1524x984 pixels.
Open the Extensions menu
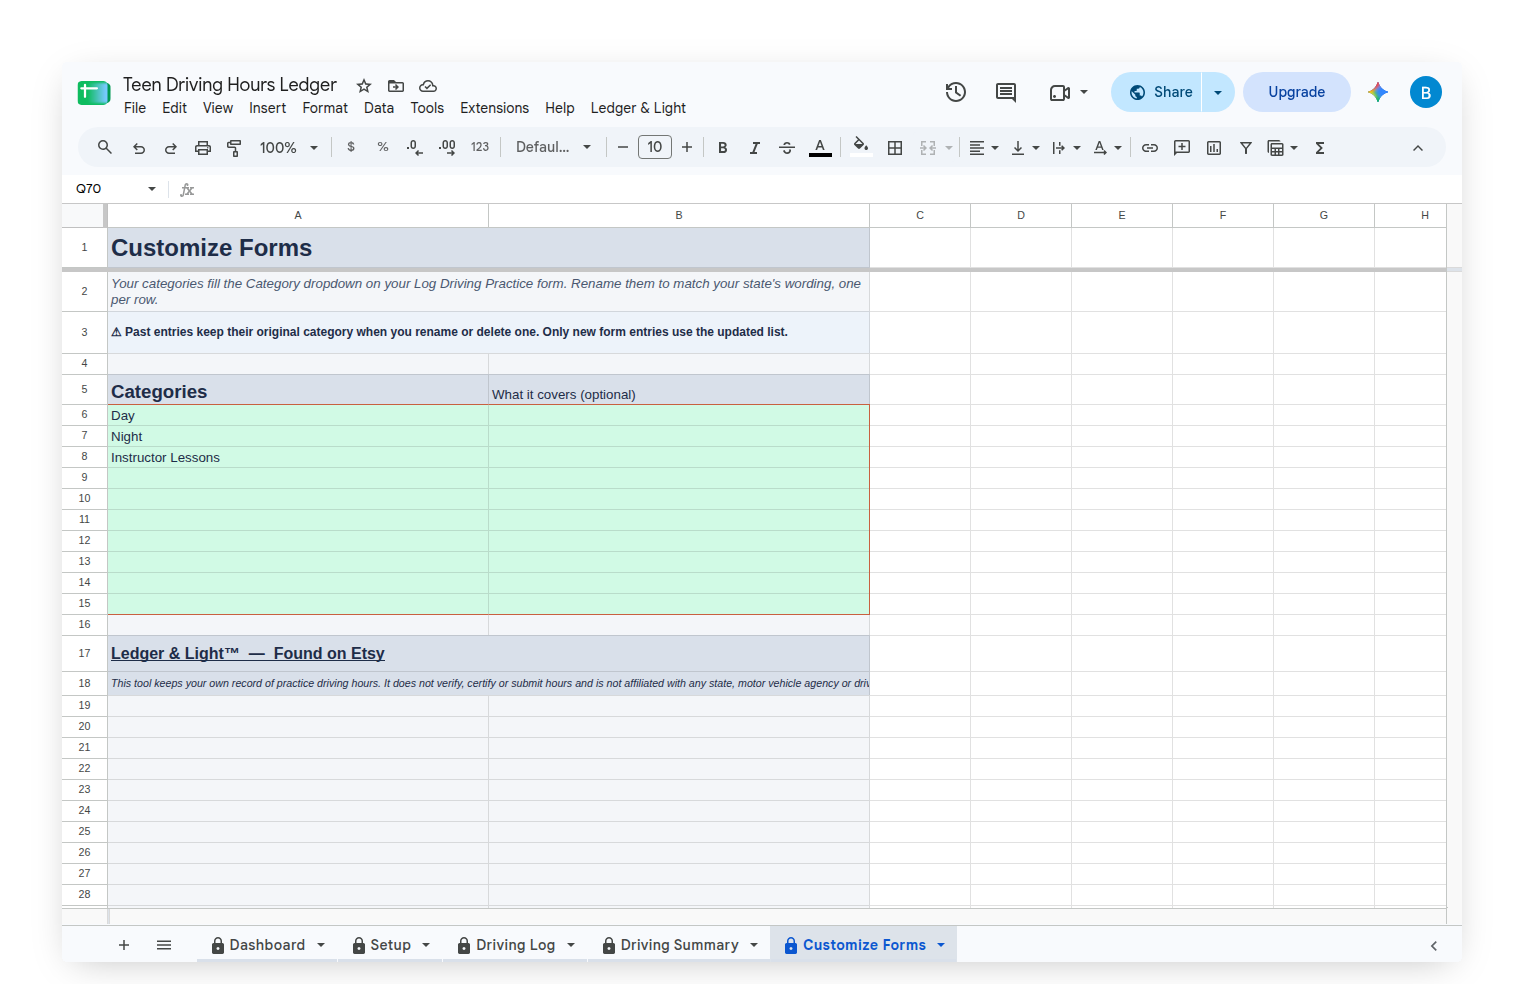[494, 108]
